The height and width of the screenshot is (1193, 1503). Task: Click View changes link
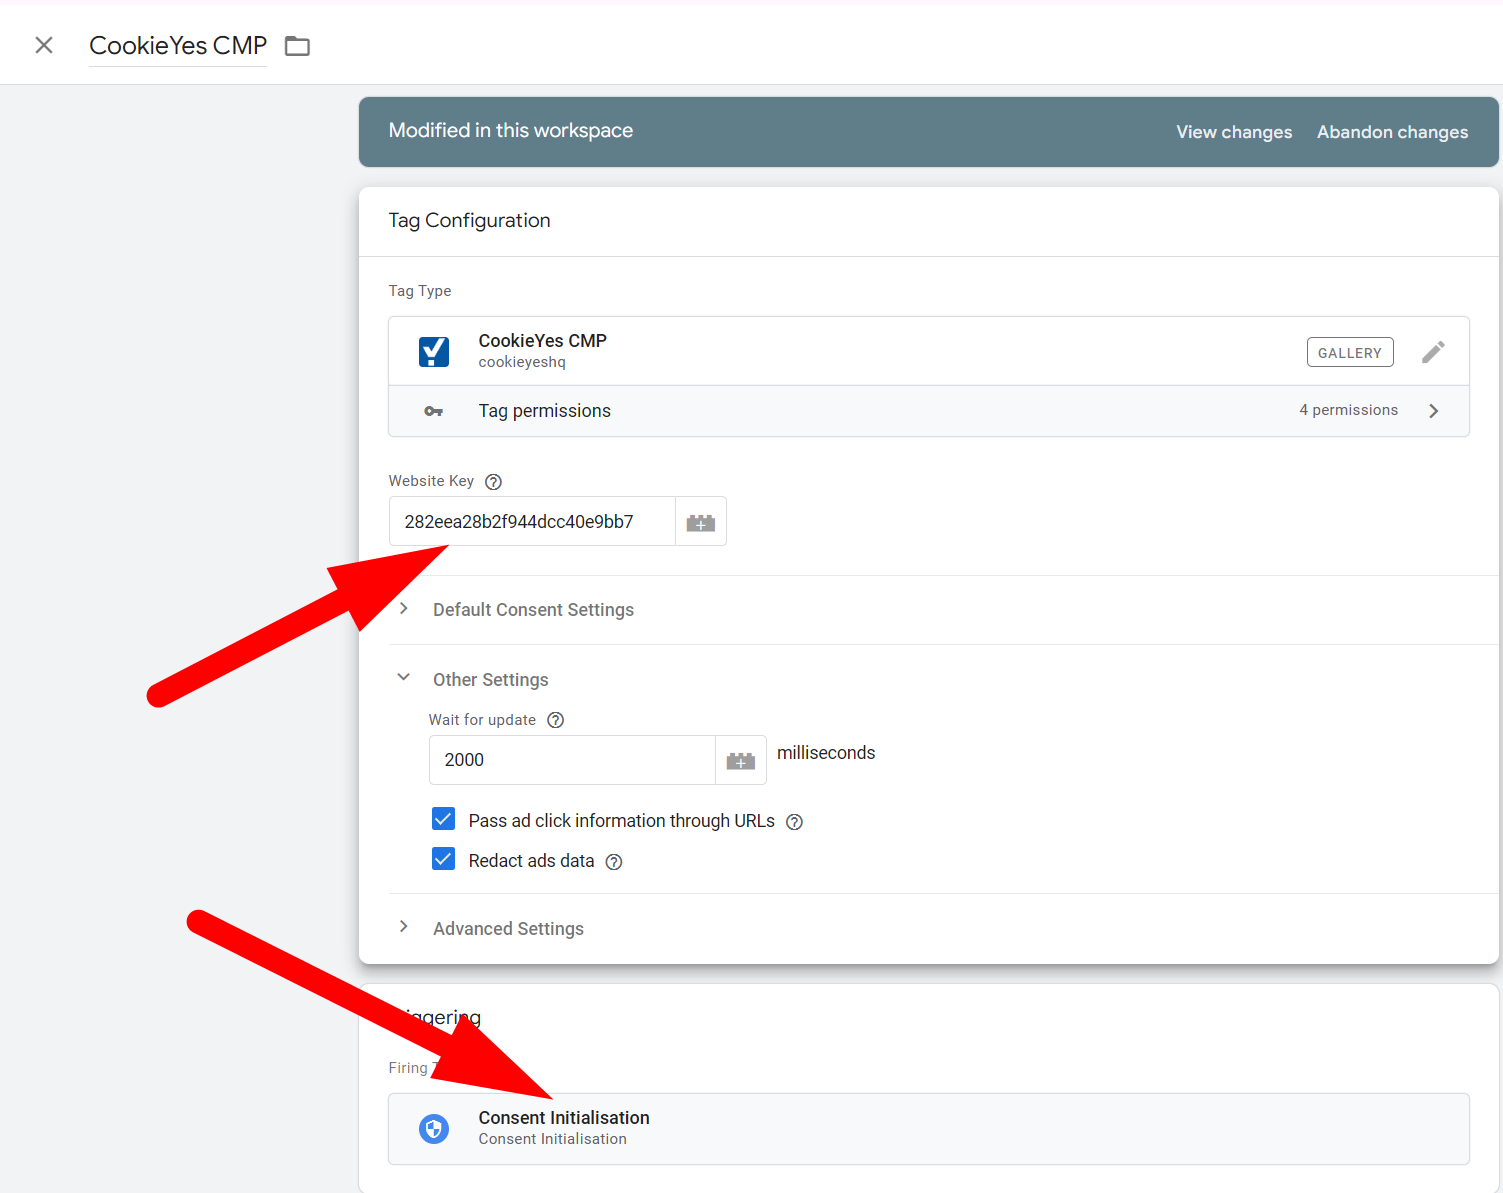click(1233, 132)
